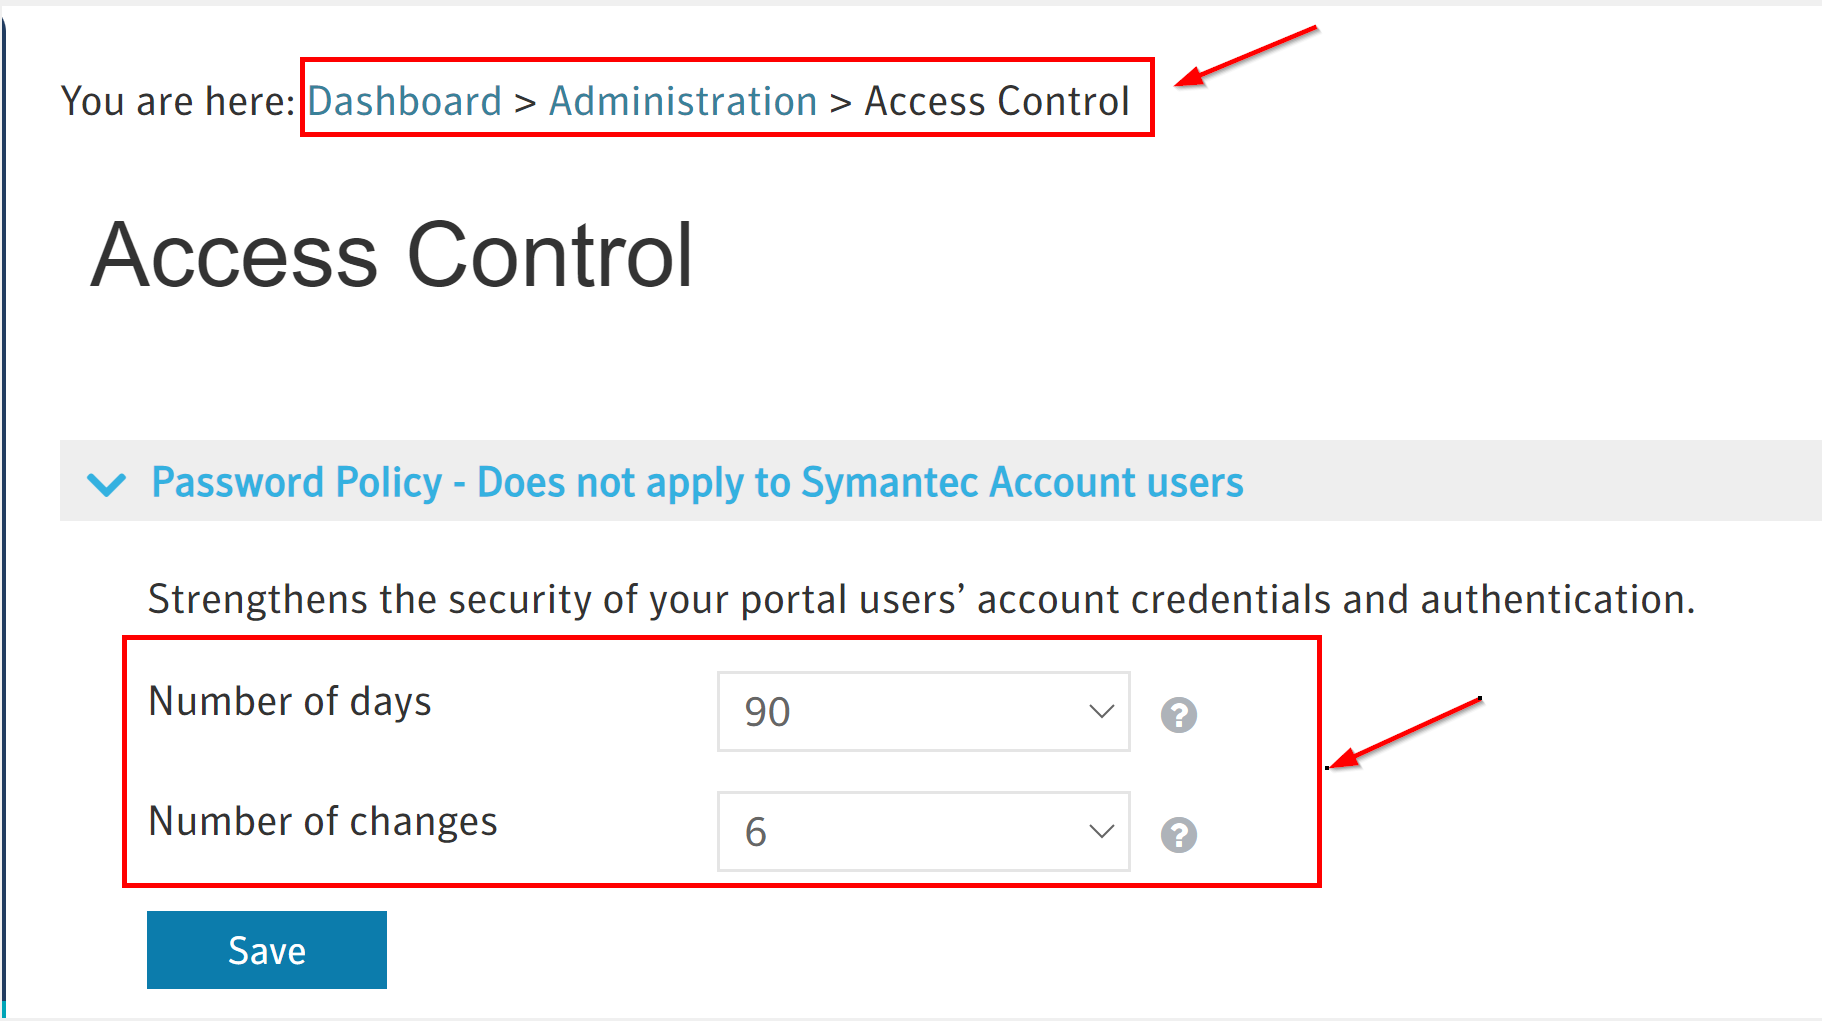The width and height of the screenshot is (1822, 1021).
Task: Open Administration from the breadcrumb trail
Action: [683, 101]
